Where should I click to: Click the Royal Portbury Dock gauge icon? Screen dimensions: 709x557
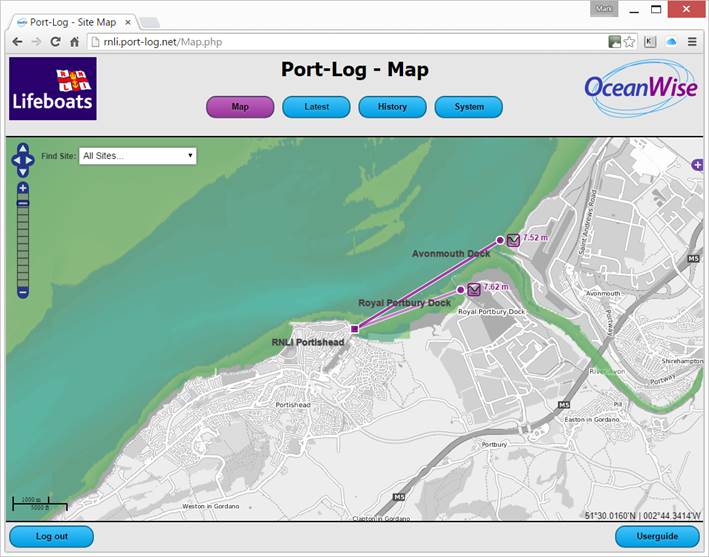click(x=474, y=289)
